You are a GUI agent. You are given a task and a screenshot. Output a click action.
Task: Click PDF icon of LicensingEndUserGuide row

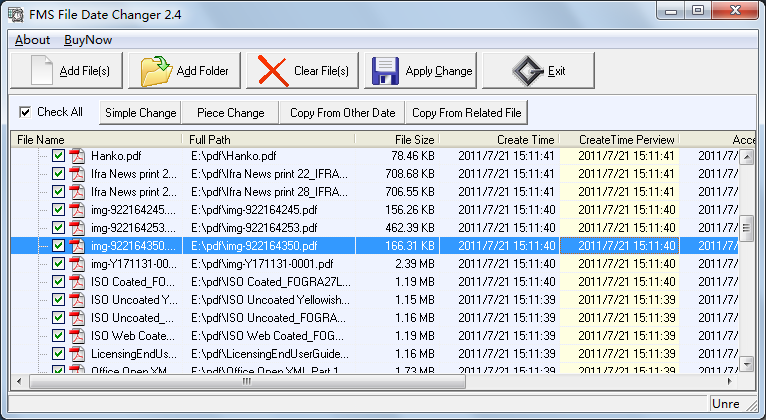[x=78, y=354]
